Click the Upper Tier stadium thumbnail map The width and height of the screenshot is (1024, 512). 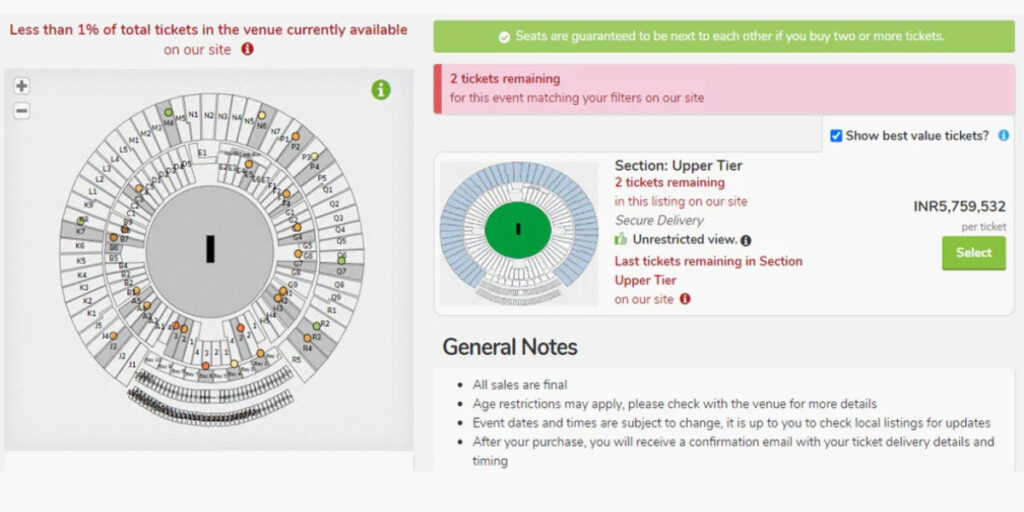[x=519, y=234]
